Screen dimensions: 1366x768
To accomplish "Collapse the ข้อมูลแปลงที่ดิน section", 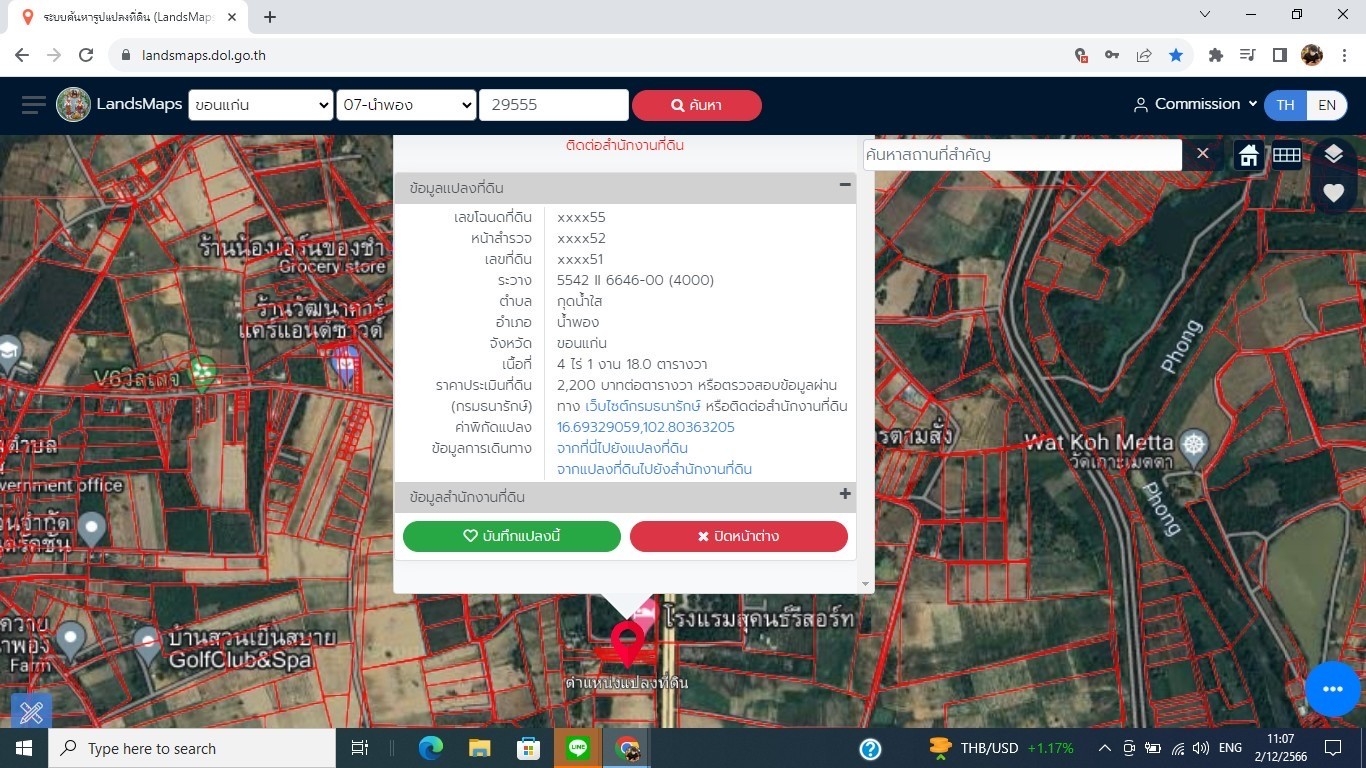I will tap(844, 185).
